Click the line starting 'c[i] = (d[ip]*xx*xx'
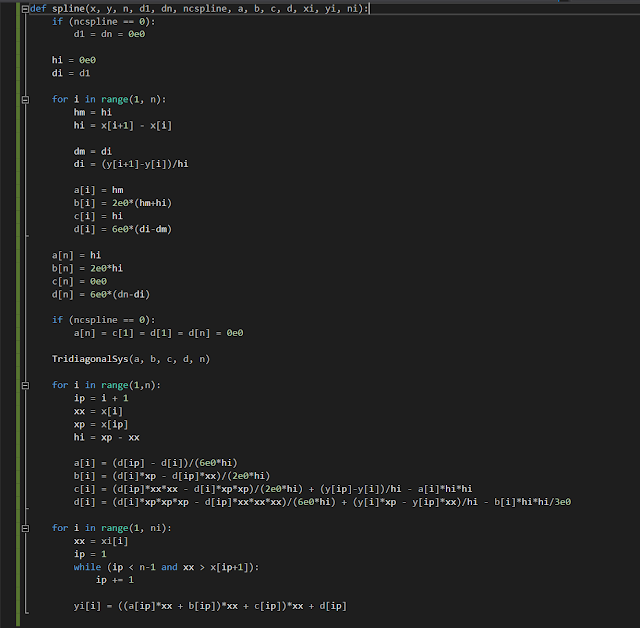 tap(273, 489)
